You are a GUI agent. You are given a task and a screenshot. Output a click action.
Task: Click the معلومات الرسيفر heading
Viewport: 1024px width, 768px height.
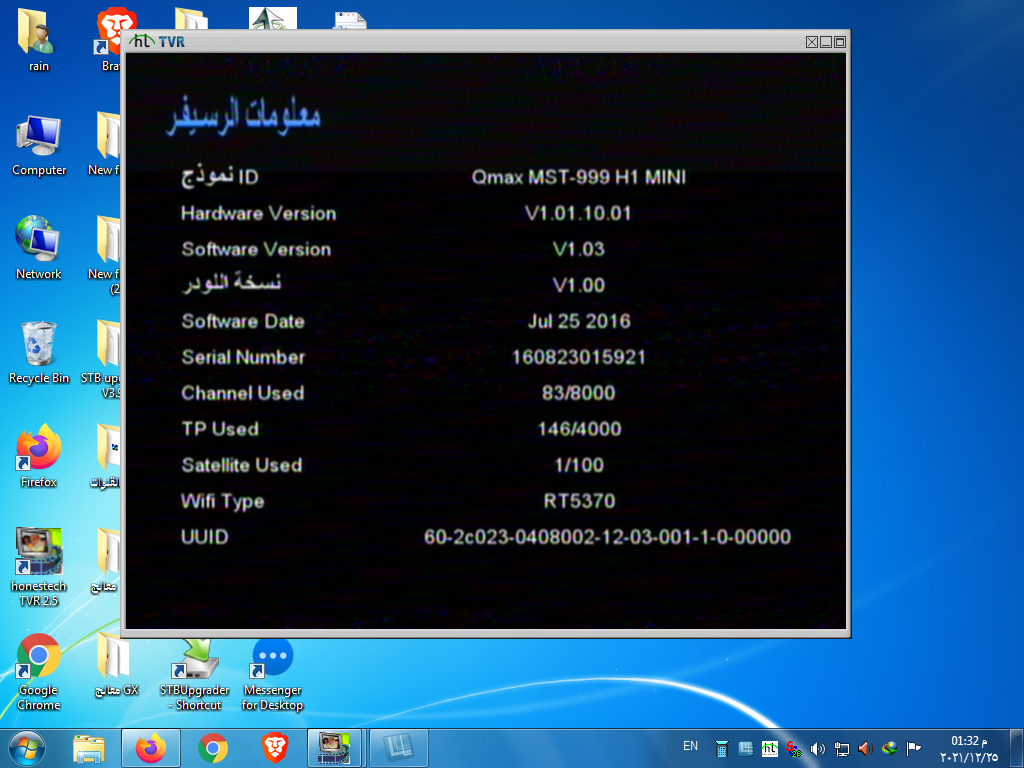tap(244, 115)
